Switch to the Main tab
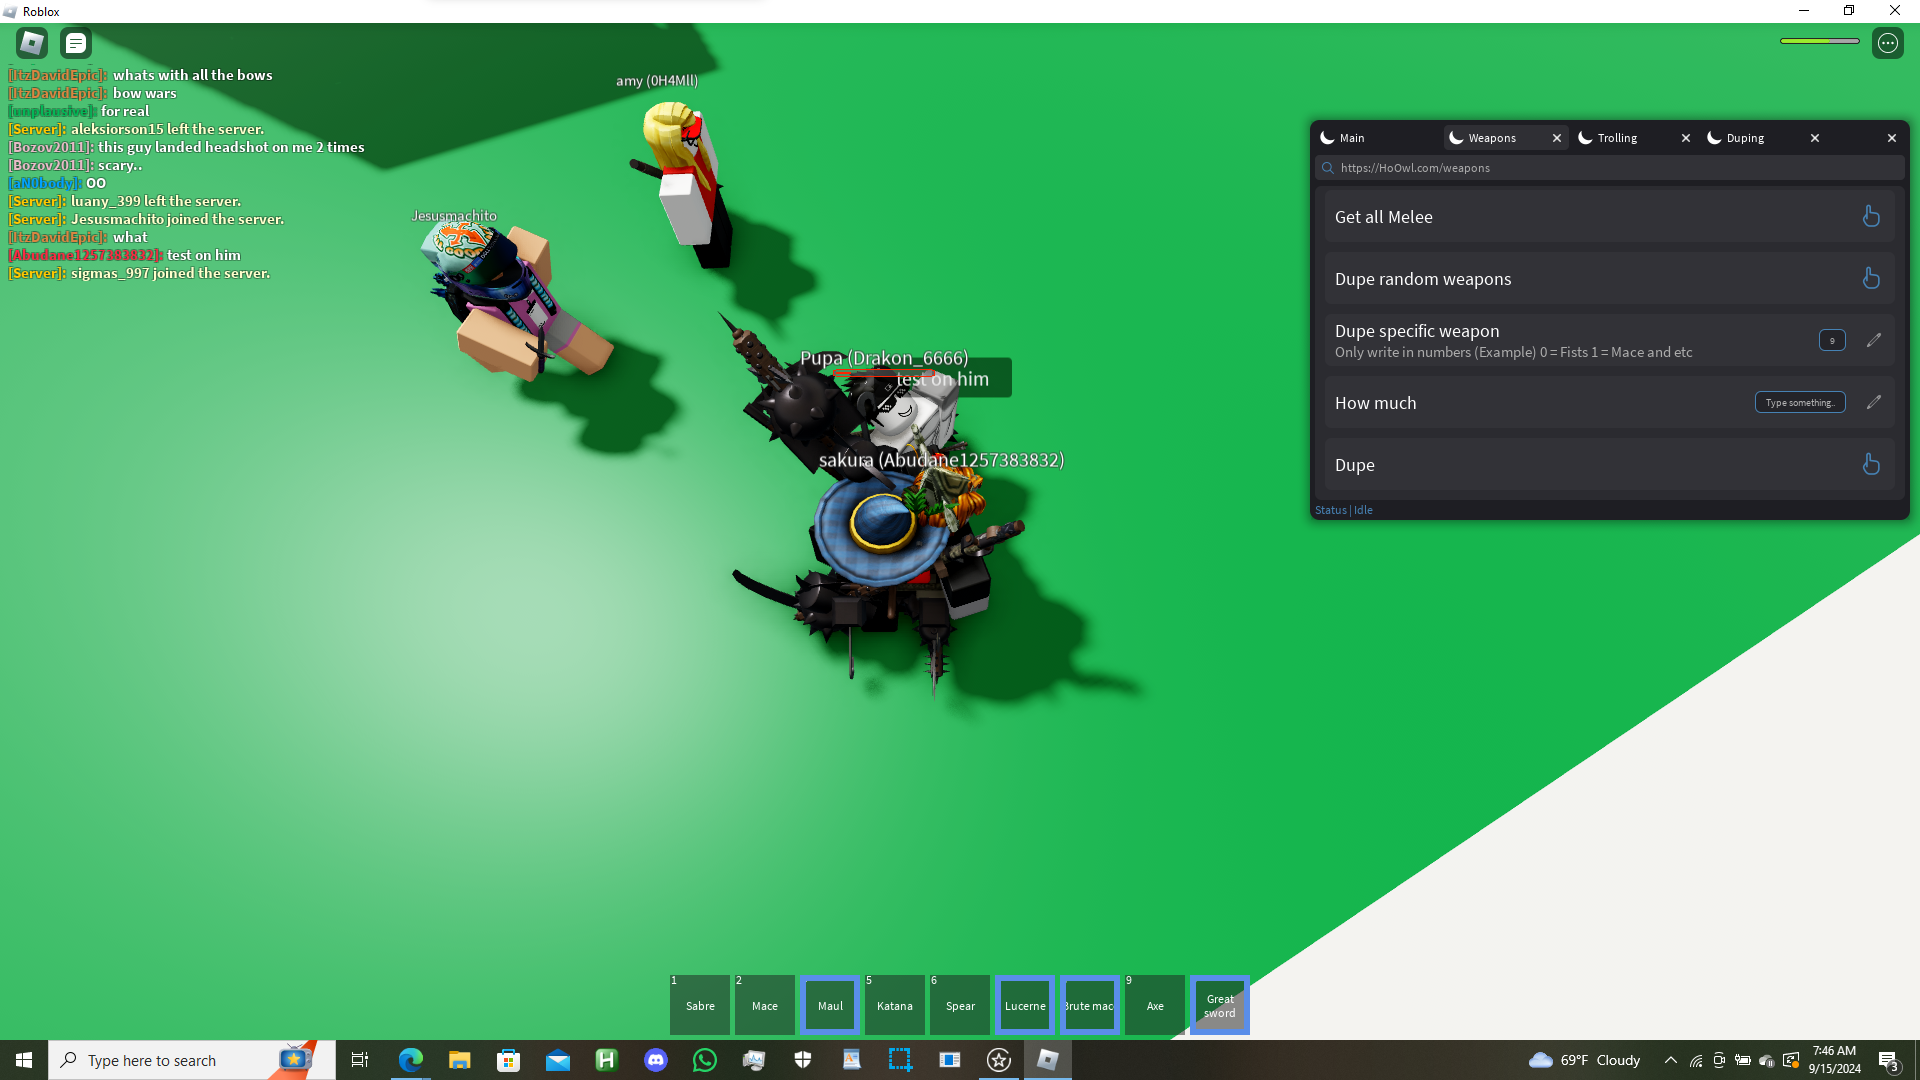This screenshot has height=1080, width=1920. pyautogui.click(x=1352, y=138)
